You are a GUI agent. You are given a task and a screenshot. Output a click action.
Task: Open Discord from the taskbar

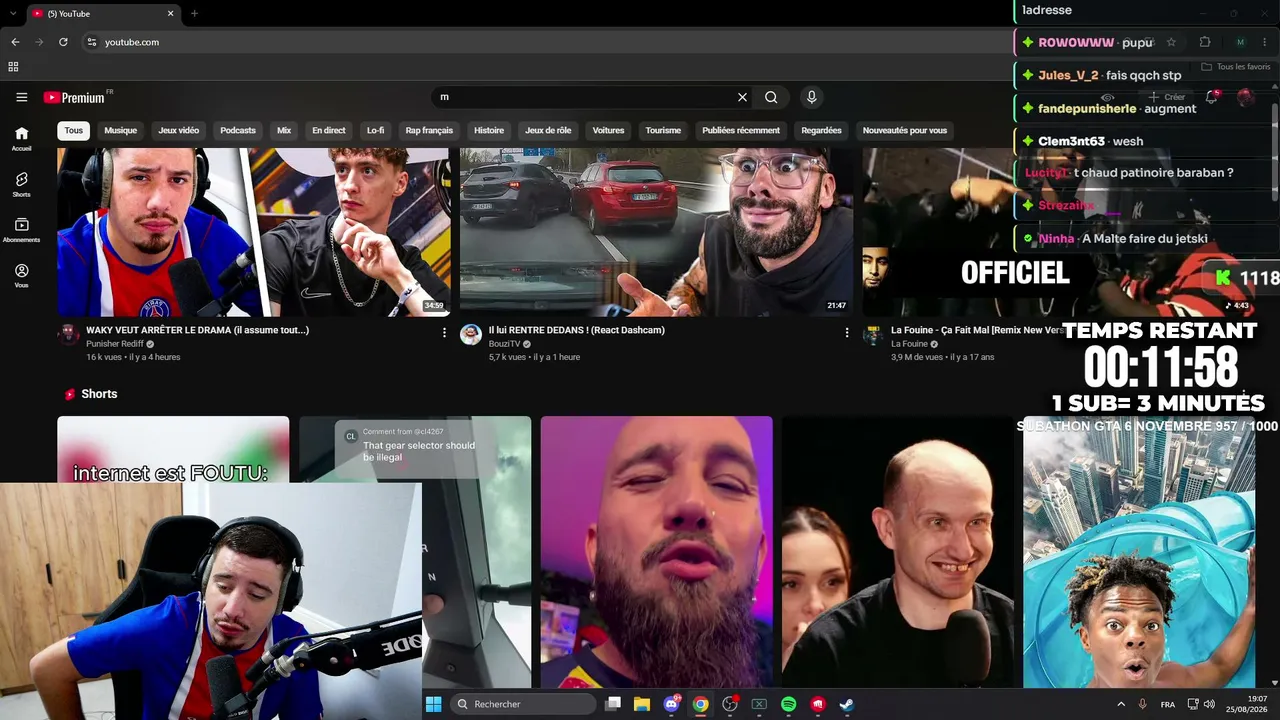[671, 704]
